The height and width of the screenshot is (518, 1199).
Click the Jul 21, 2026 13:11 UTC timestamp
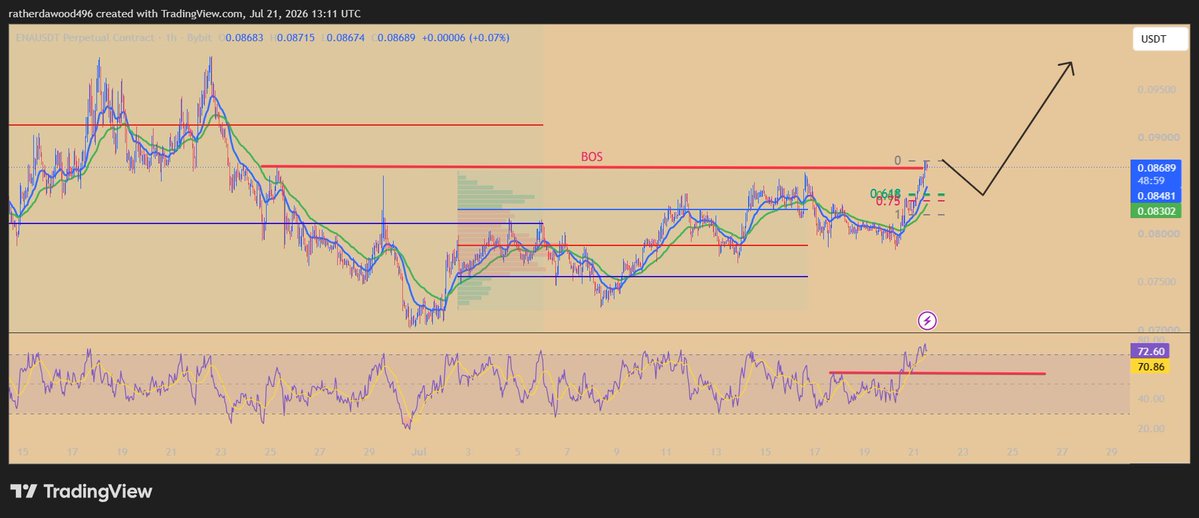[305, 14]
